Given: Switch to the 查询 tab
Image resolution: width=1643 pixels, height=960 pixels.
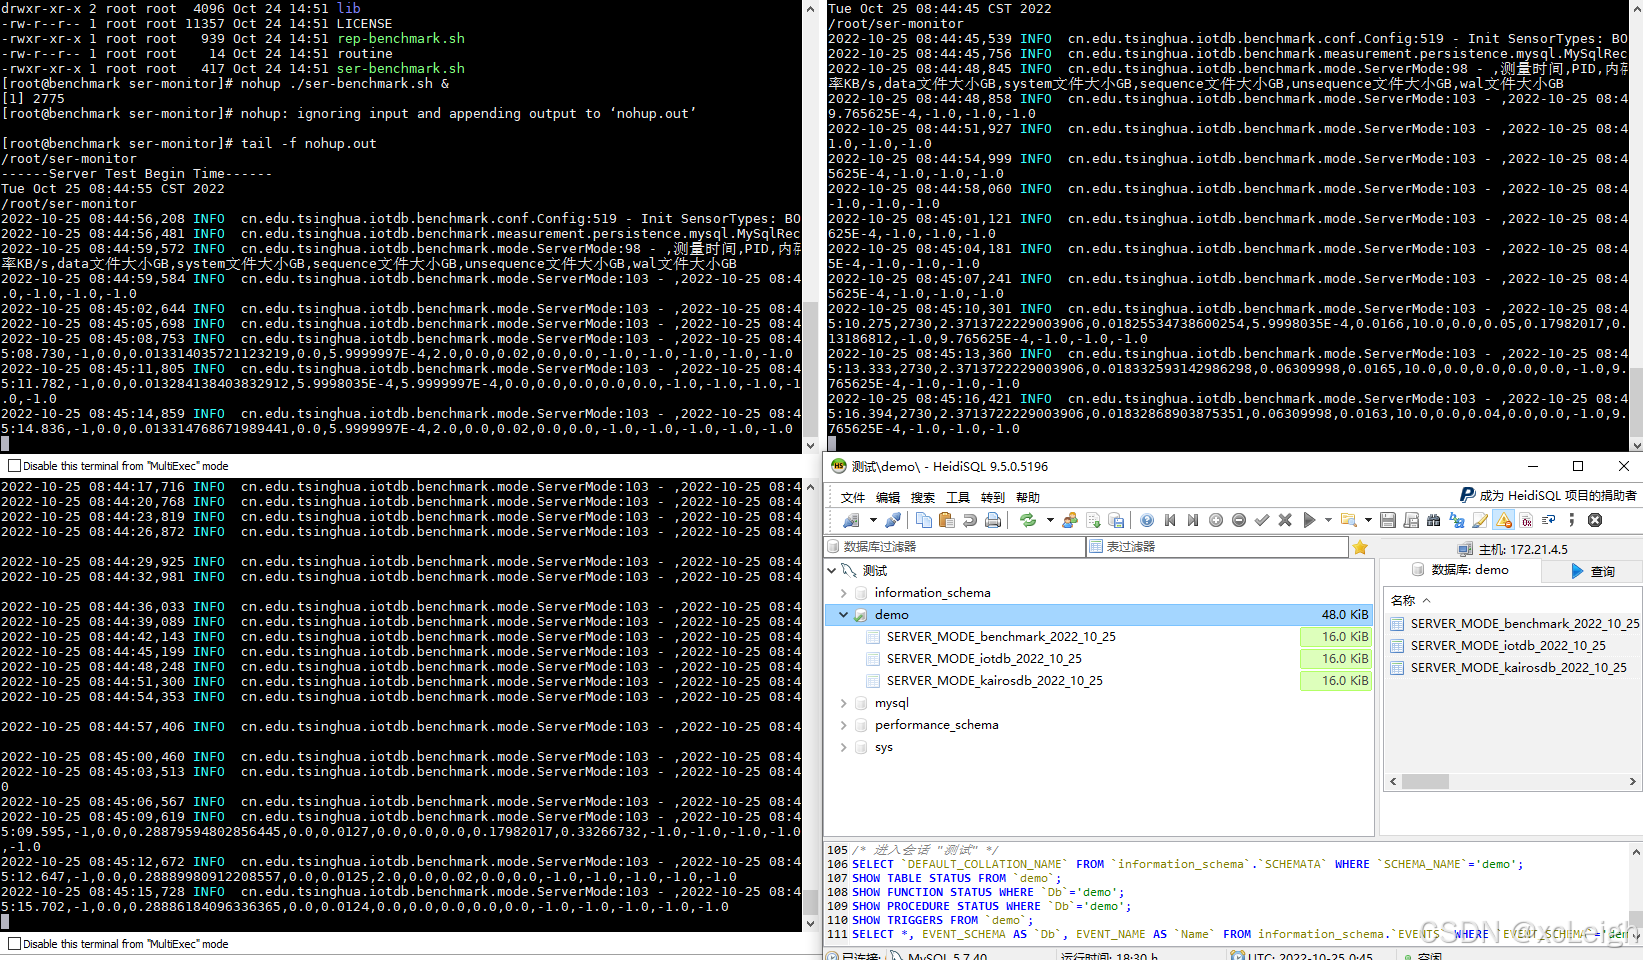Looking at the screenshot, I should (x=1592, y=571).
